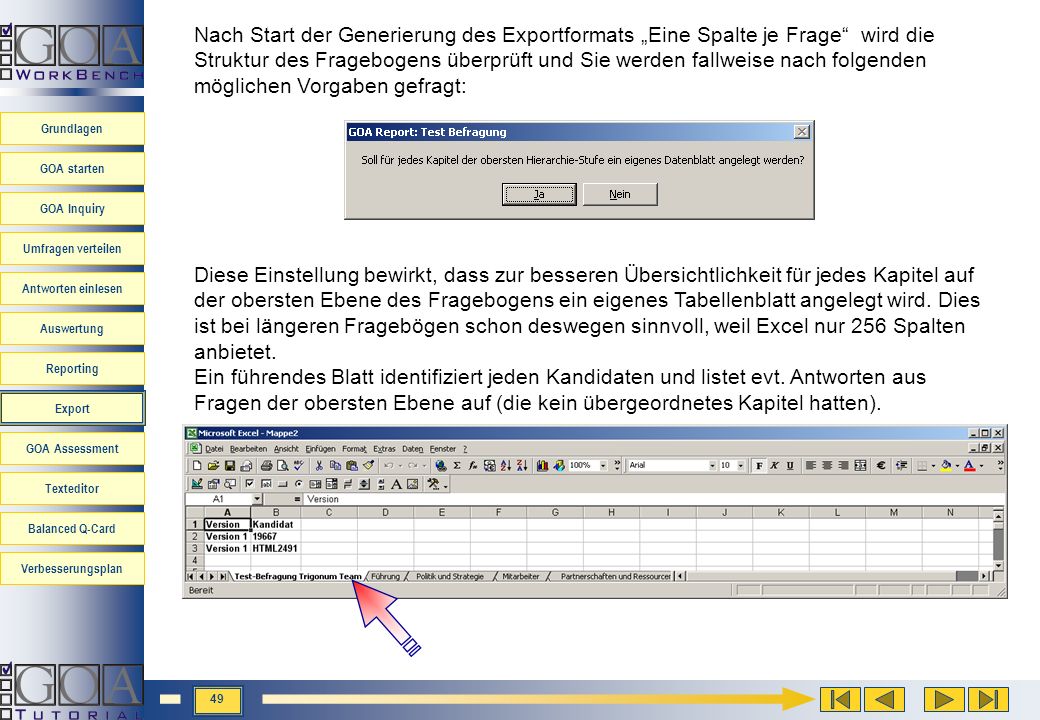Click the hammer tools icon in forms toolbar
This screenshot has height=720, width=1040.
click(x=433, y=484)
